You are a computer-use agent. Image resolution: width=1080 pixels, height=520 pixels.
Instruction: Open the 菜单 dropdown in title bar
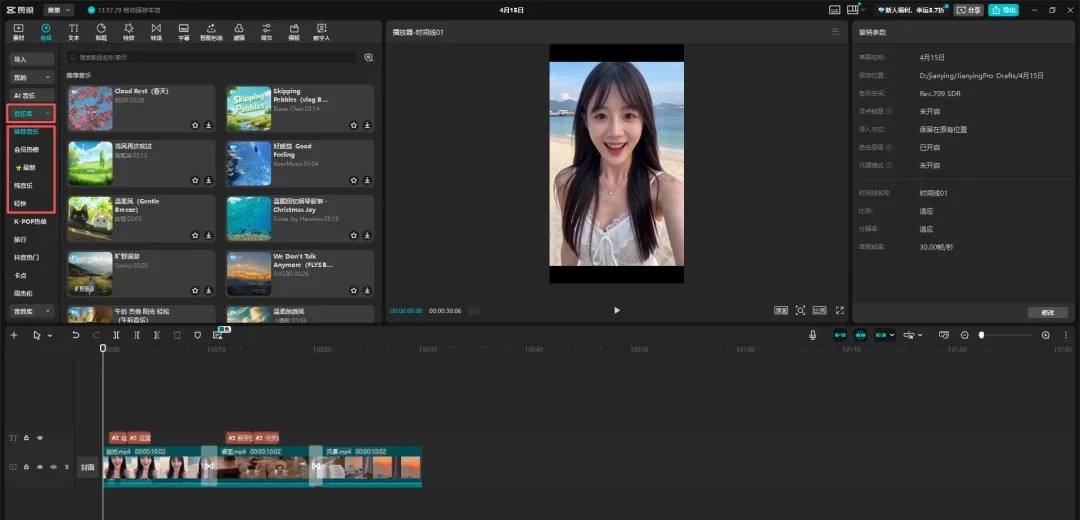pyautogui.click(x=59, y=9)
